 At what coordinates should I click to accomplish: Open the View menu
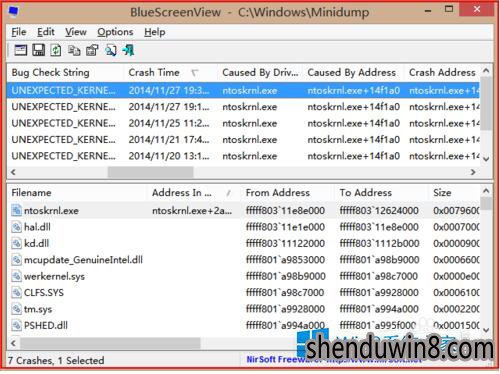click(x=76, y=32)
